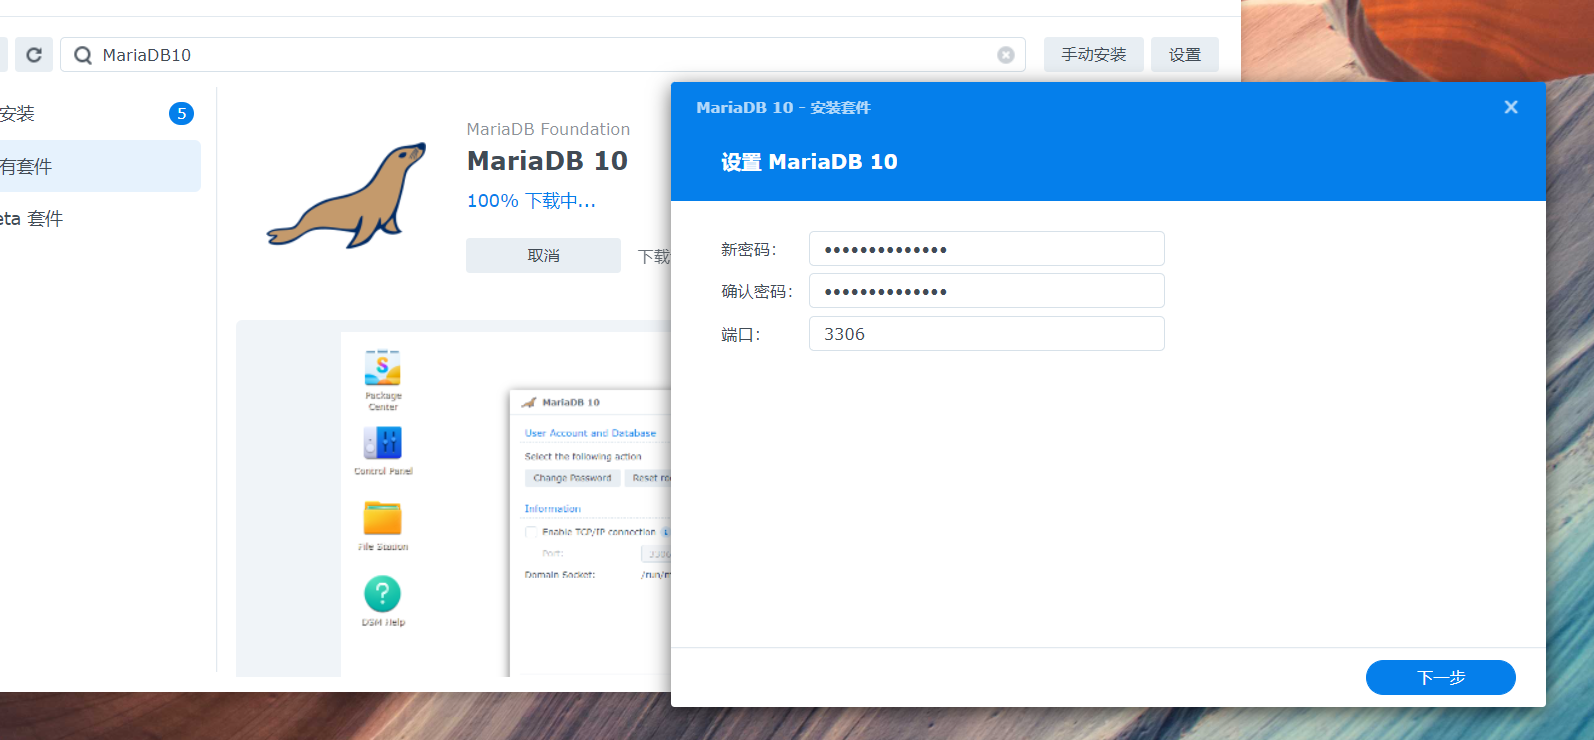Click MariaDB 10 package title
1594x740 pixels.
point(547,161)
